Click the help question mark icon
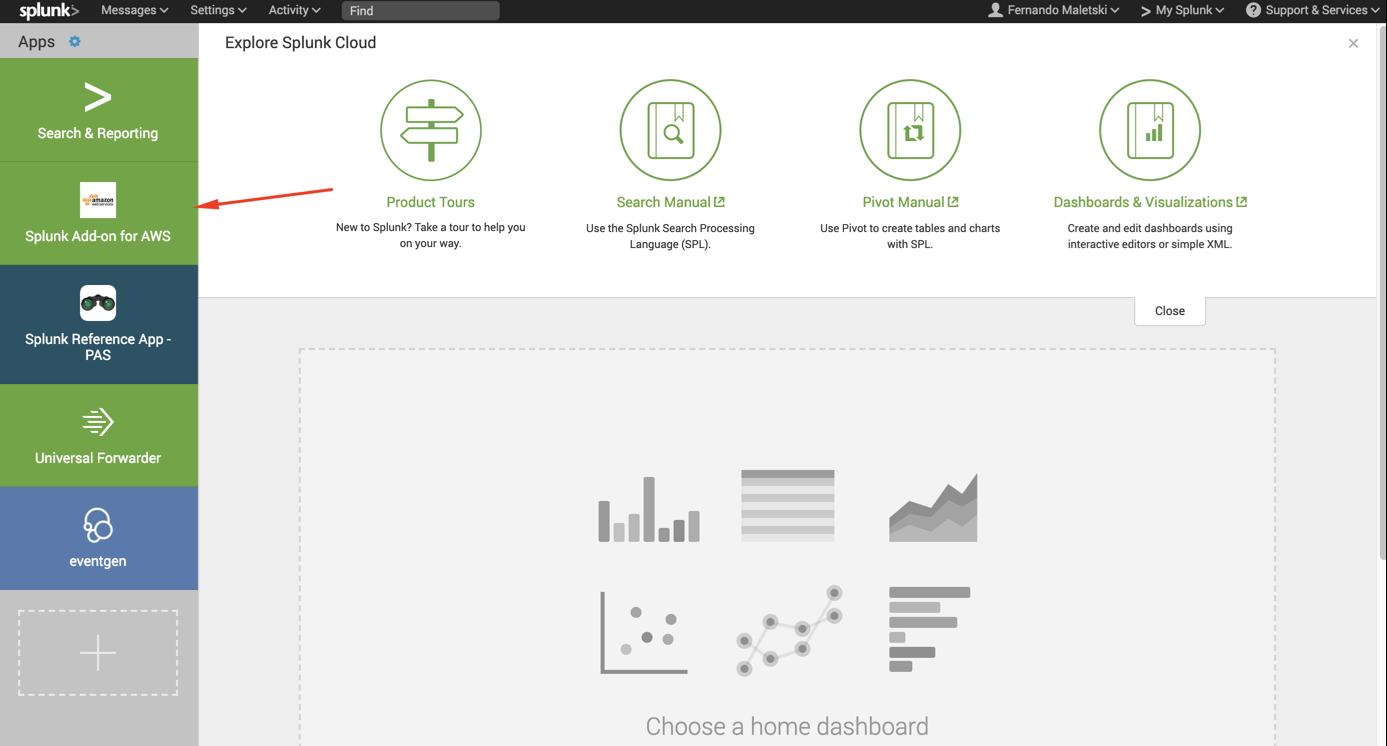 [x=1253, y=10]
